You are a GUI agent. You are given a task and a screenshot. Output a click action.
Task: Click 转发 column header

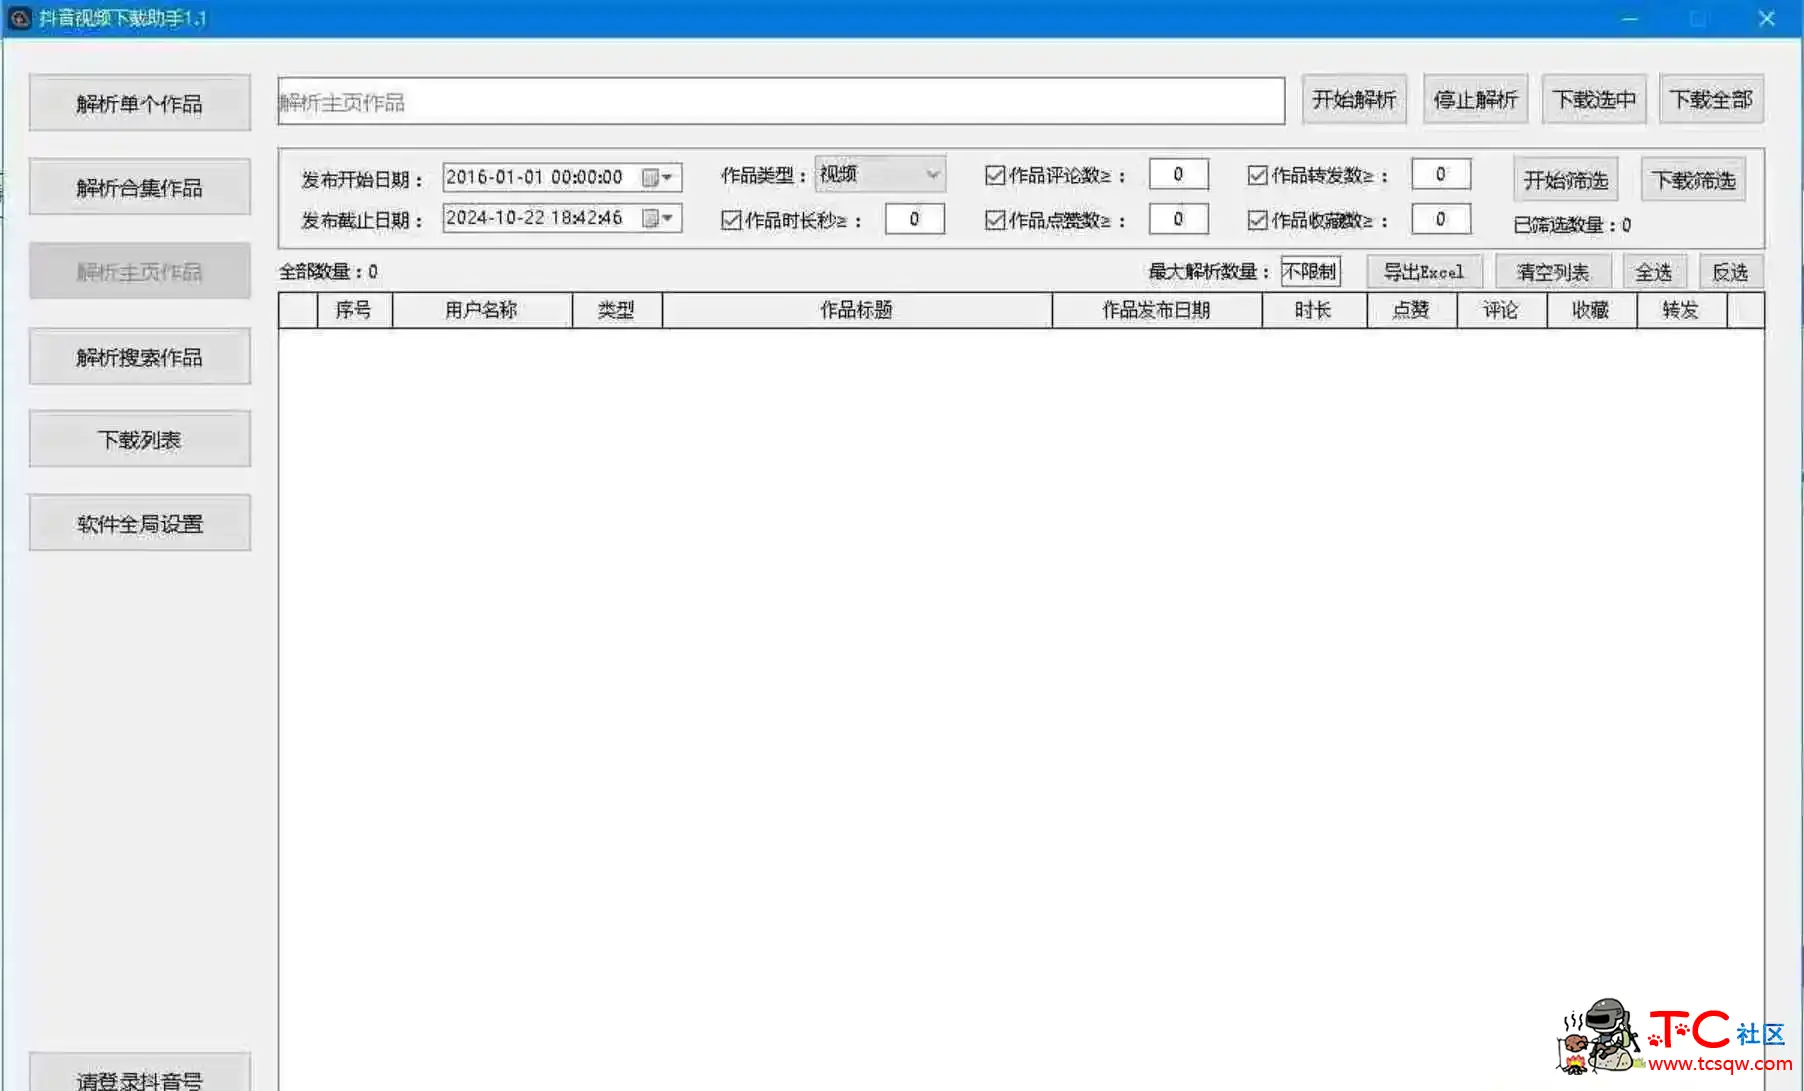[x=1682, y=310]
